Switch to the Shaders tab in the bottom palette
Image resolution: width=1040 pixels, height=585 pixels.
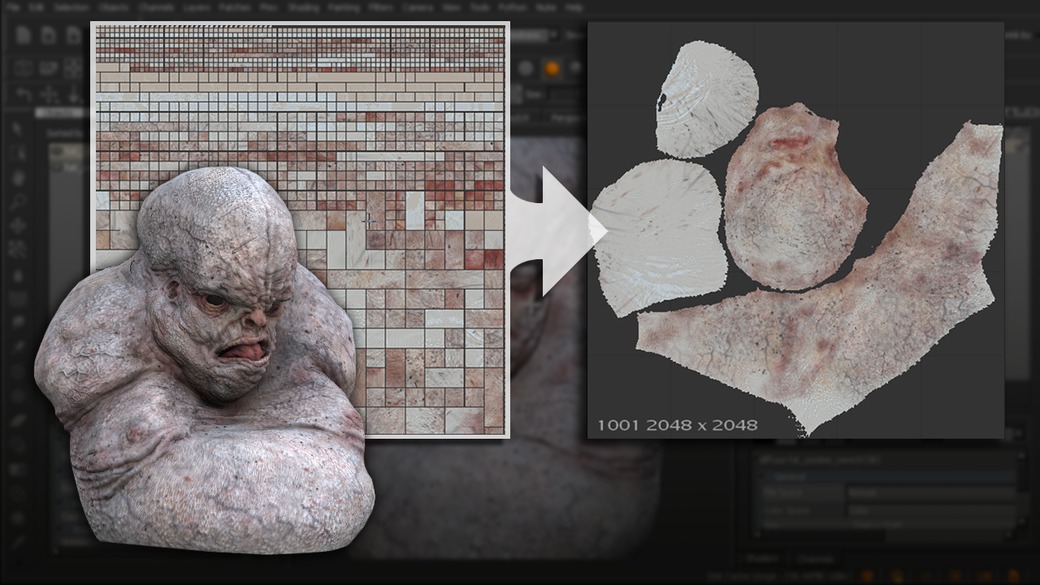[763, 558]
